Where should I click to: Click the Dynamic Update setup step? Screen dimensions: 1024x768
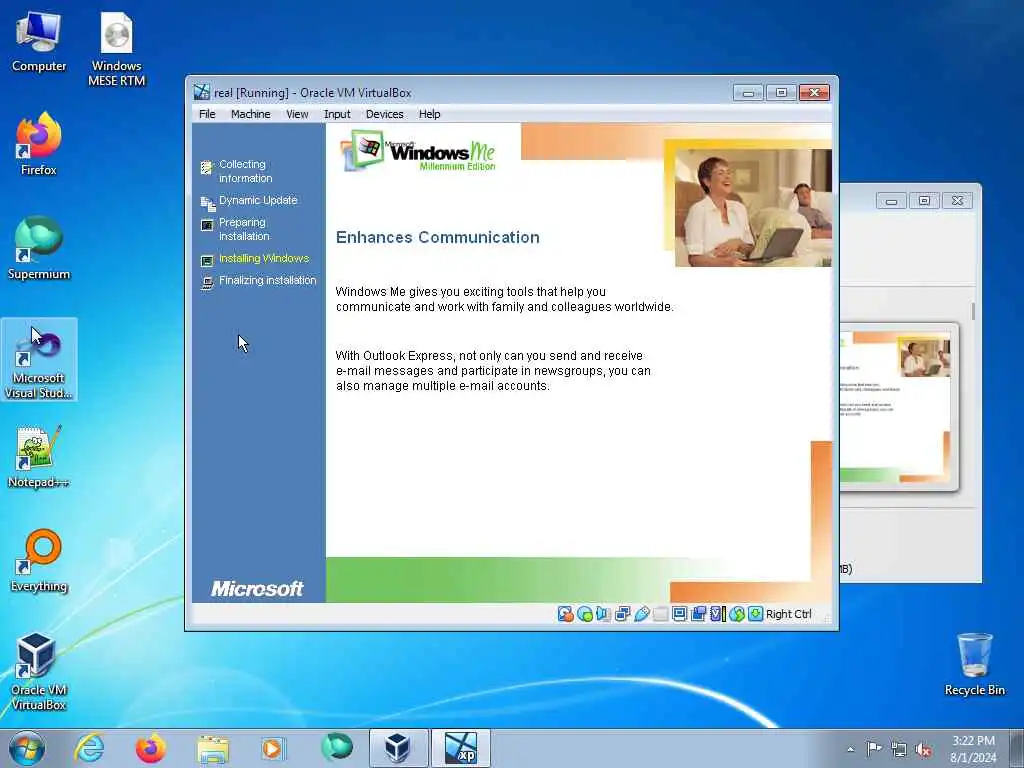[x=249, y=200]
